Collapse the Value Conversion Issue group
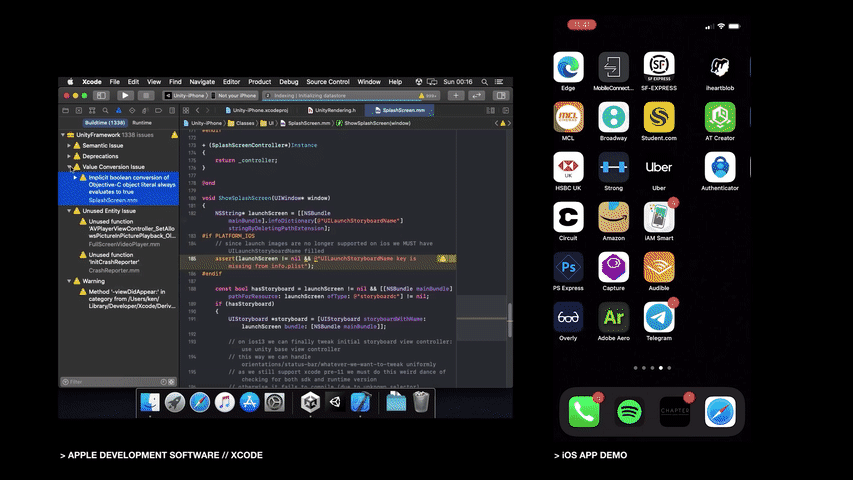The image size is (853, 480). 69,167
